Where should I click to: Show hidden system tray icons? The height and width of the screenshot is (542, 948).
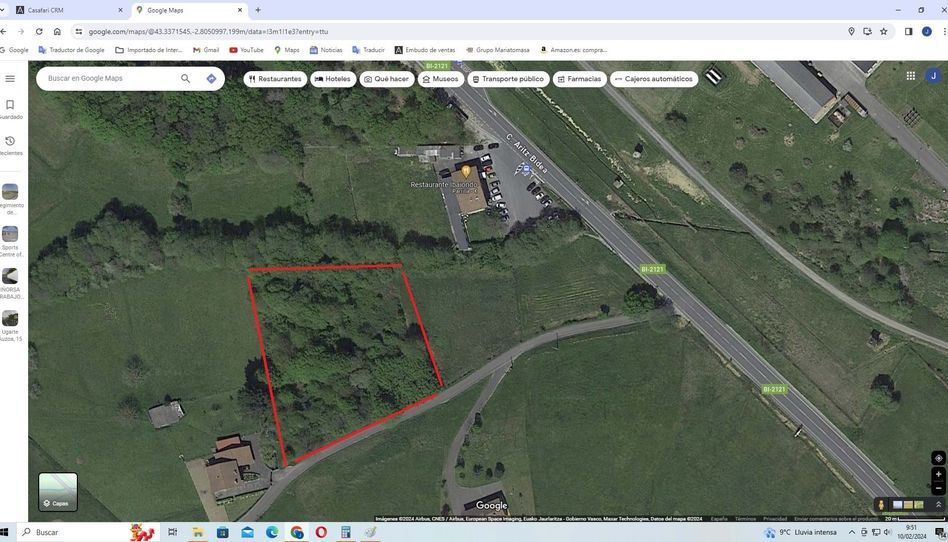pos(852,532)
